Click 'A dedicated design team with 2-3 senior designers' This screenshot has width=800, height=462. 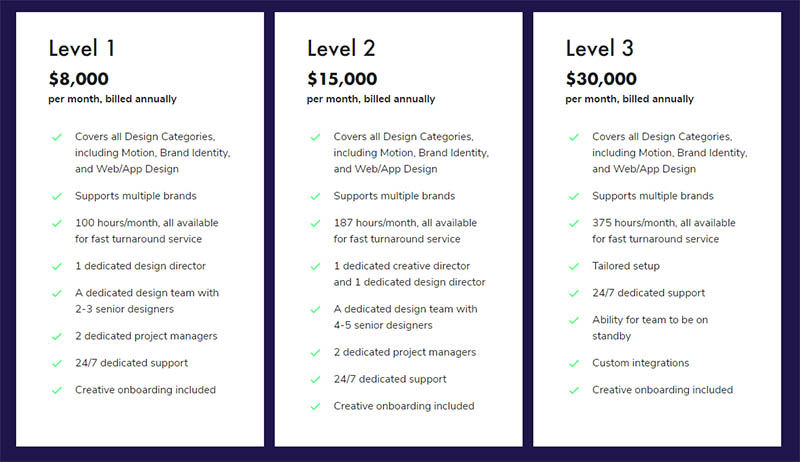click(147, 301)
